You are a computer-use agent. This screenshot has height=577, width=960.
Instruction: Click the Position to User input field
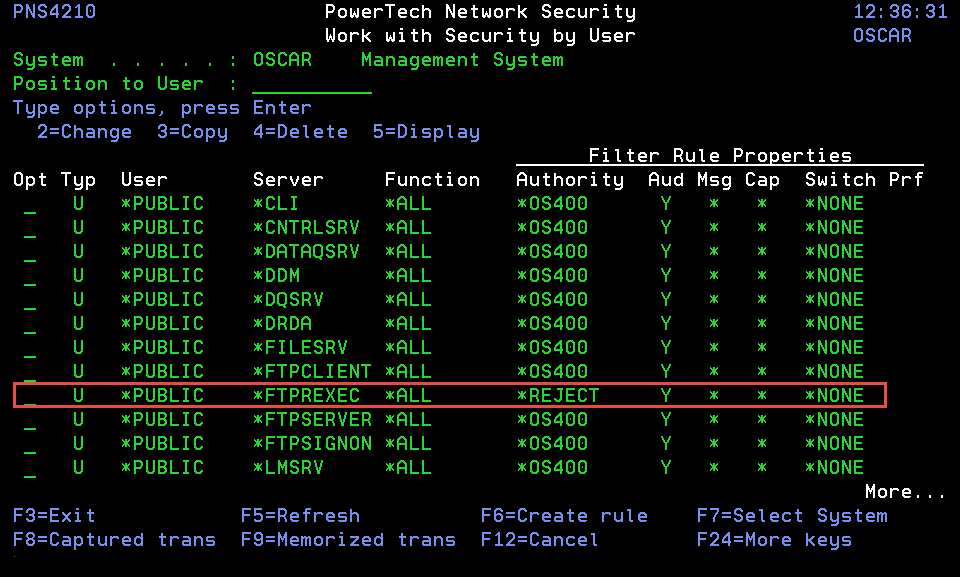[x=311, y=84]
